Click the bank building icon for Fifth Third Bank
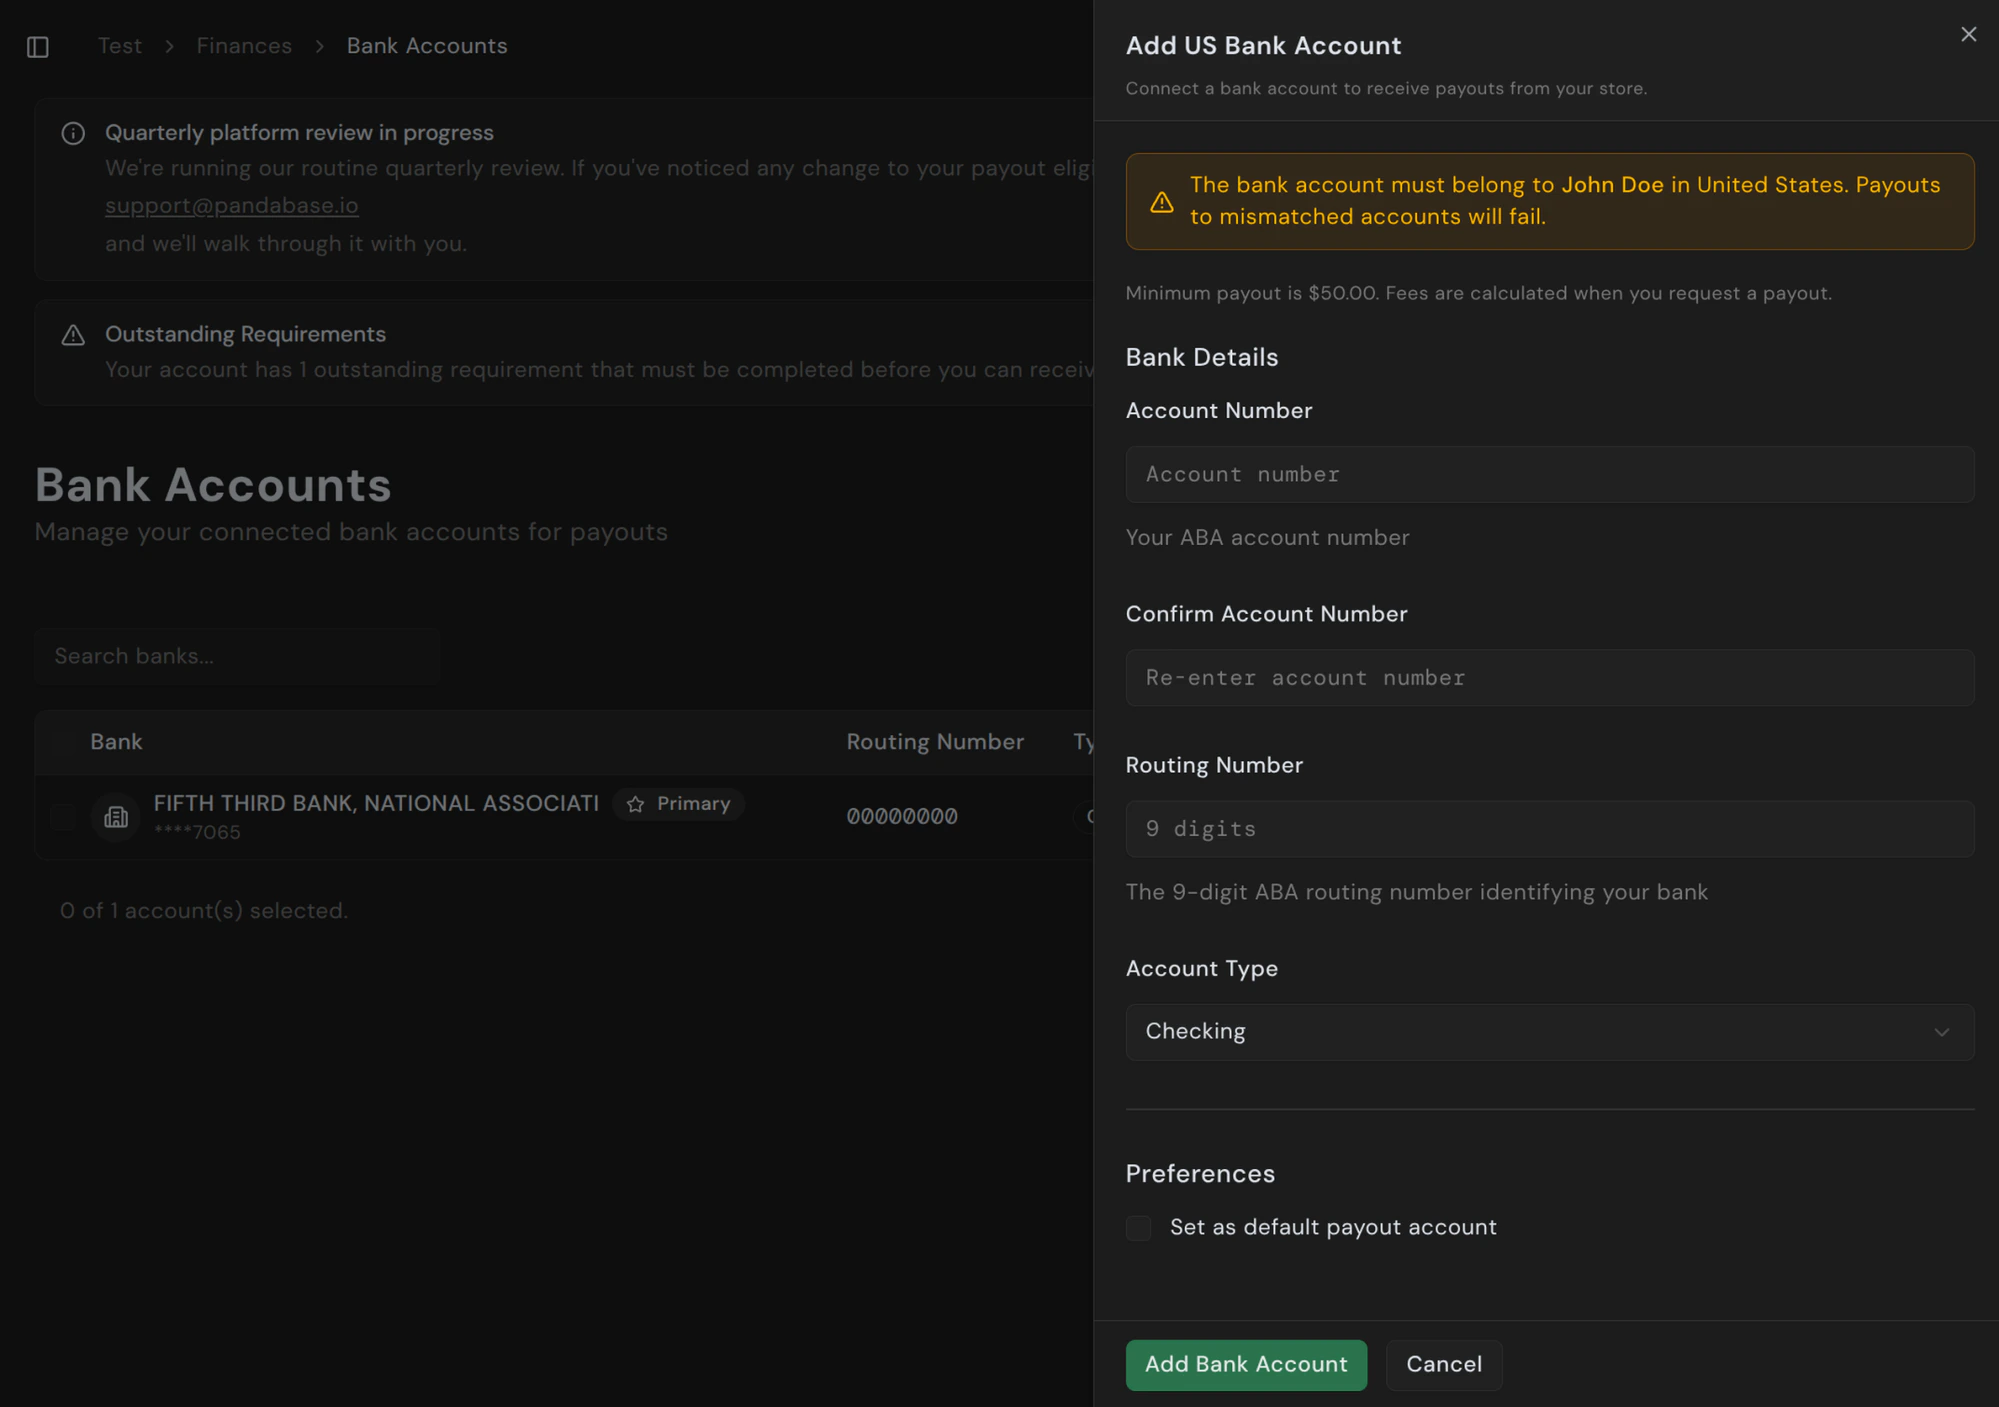The height and width of the screenshot is (1407, 1999). tap(116, 817)
